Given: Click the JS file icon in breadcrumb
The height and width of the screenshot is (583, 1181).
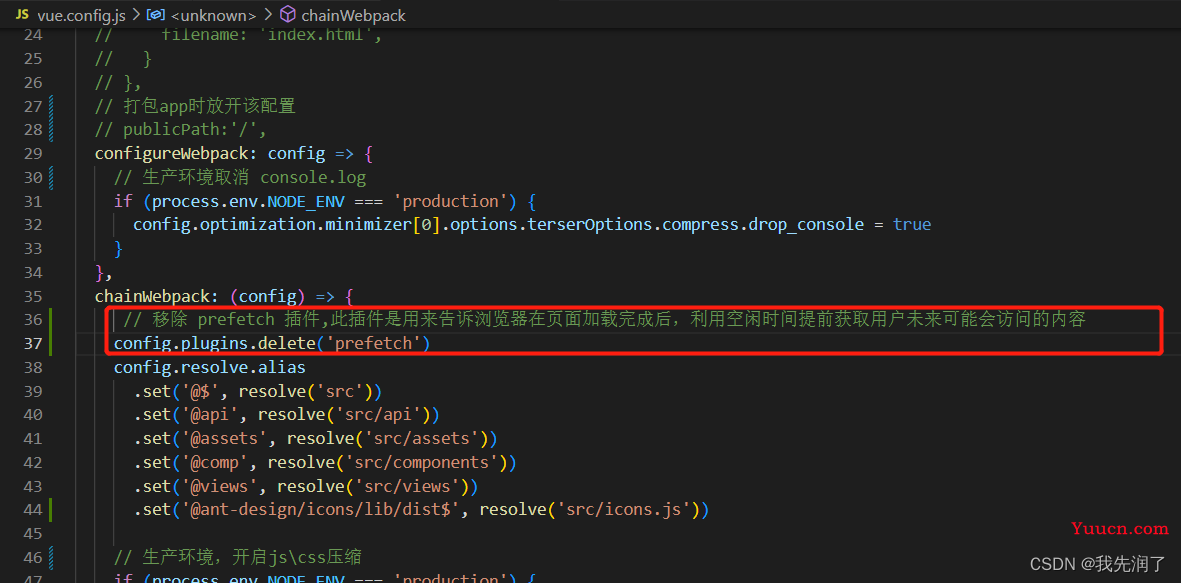Looking at the screenshot, I should click(22, 14).
